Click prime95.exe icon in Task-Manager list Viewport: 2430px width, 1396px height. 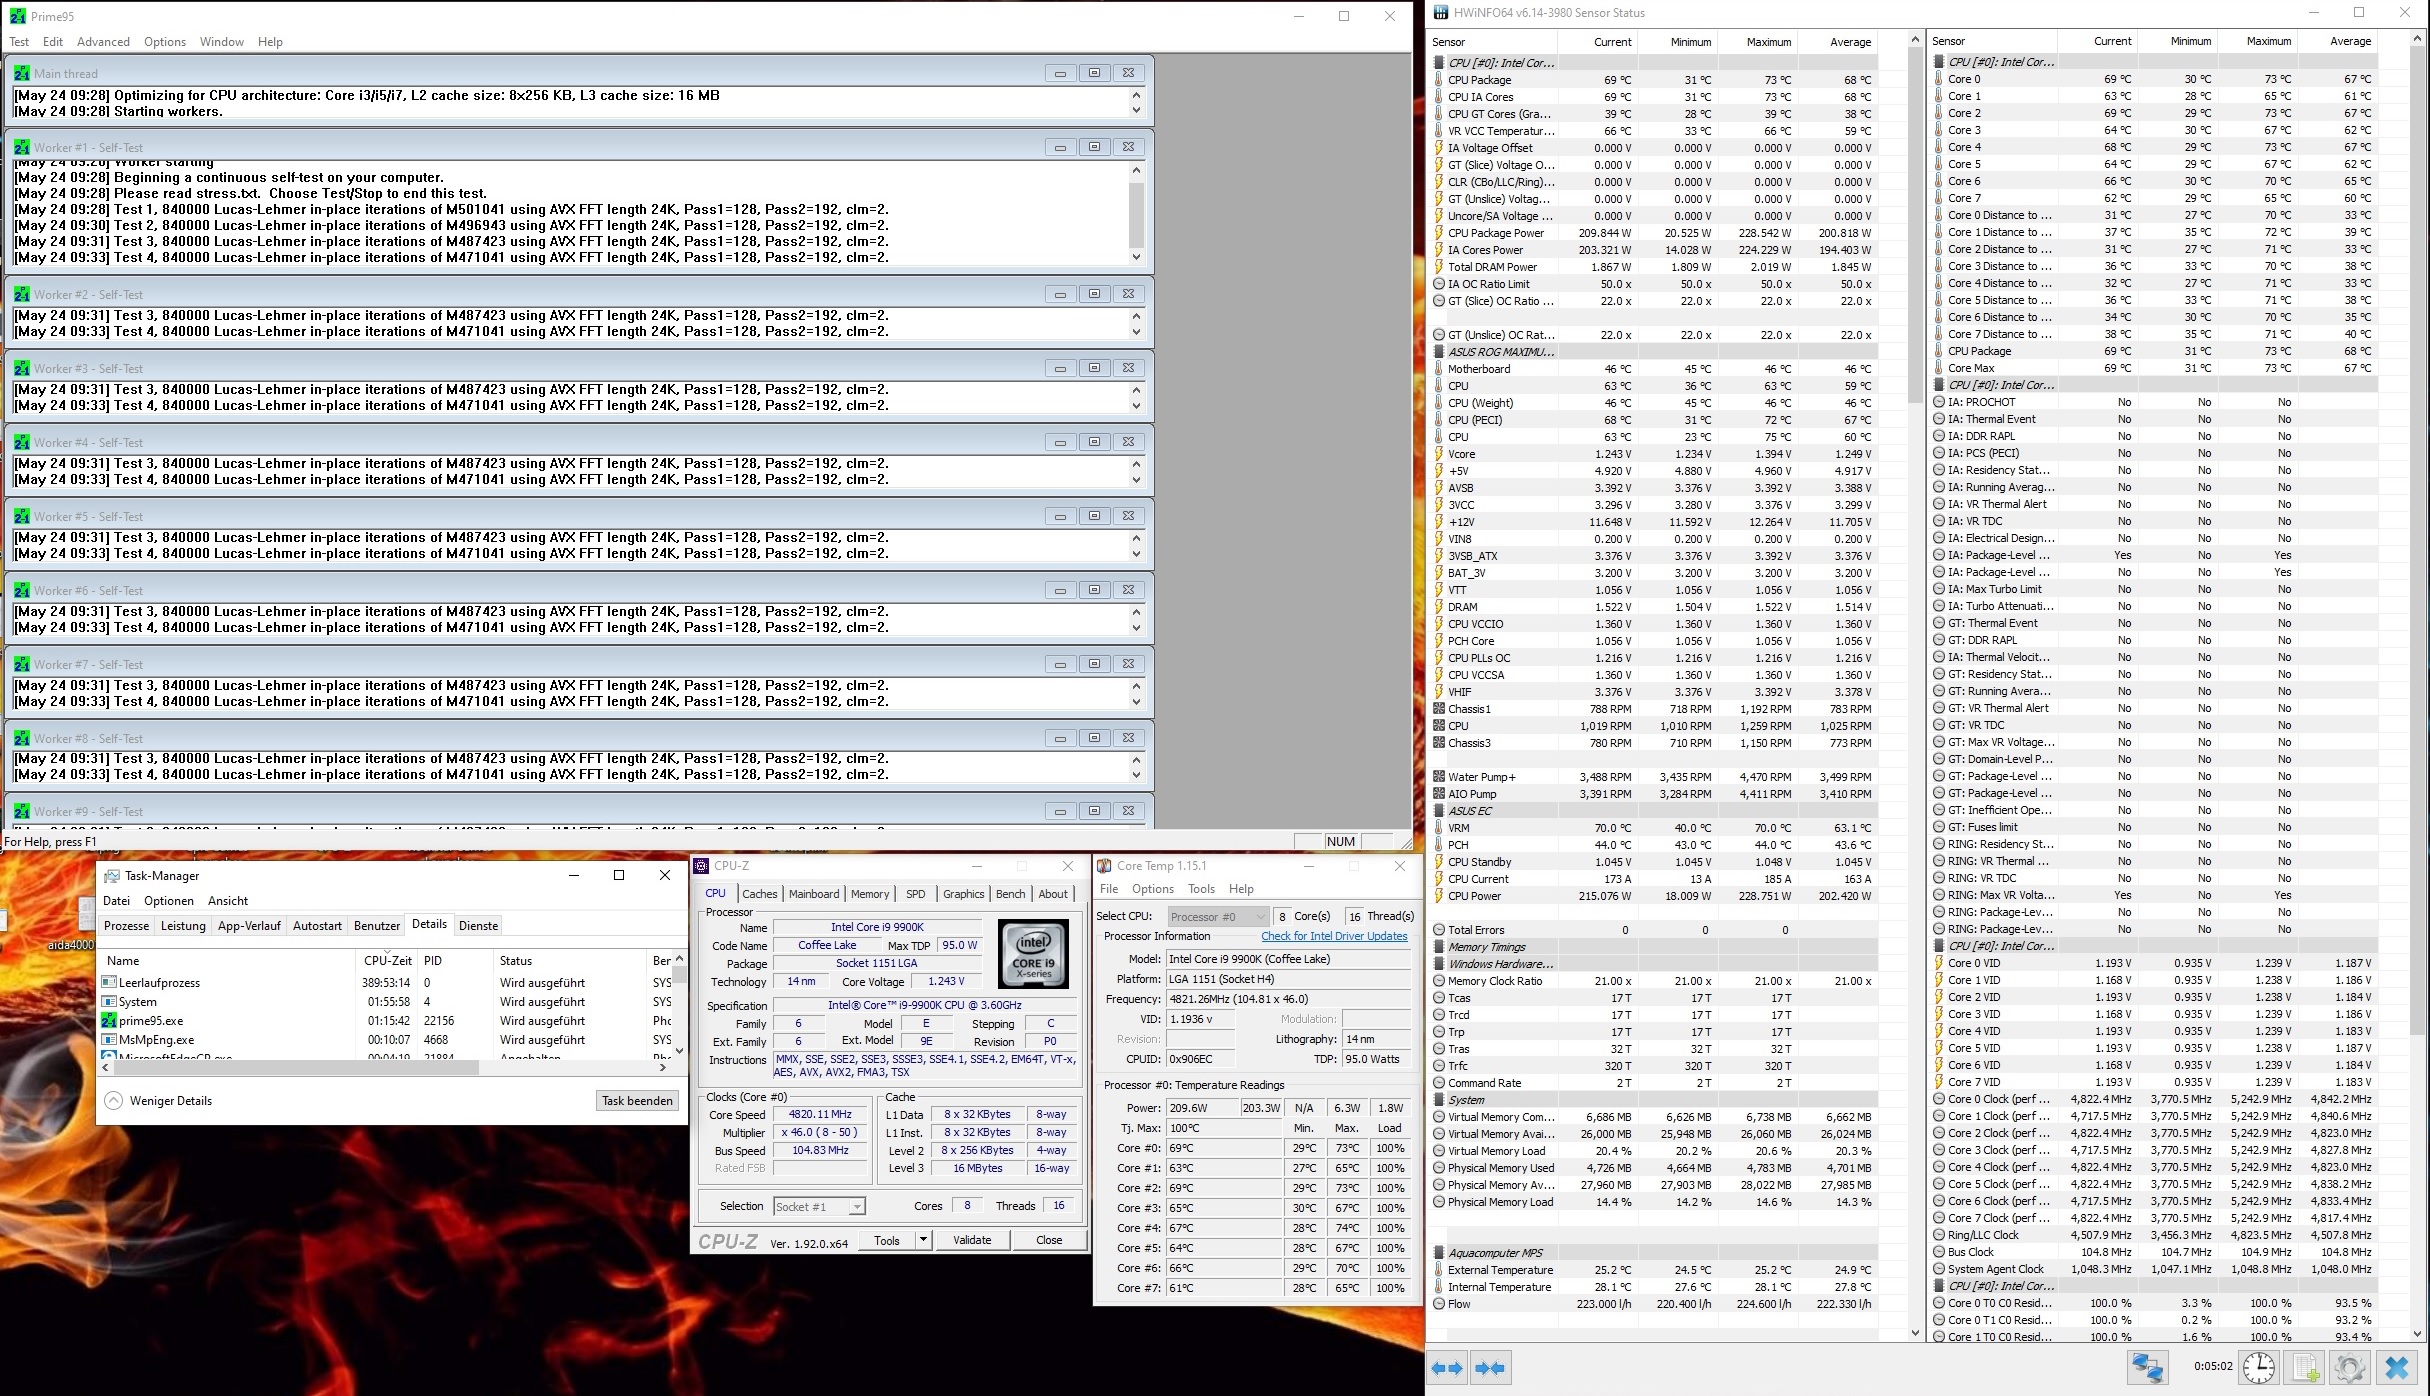(x=109, y=1021)
